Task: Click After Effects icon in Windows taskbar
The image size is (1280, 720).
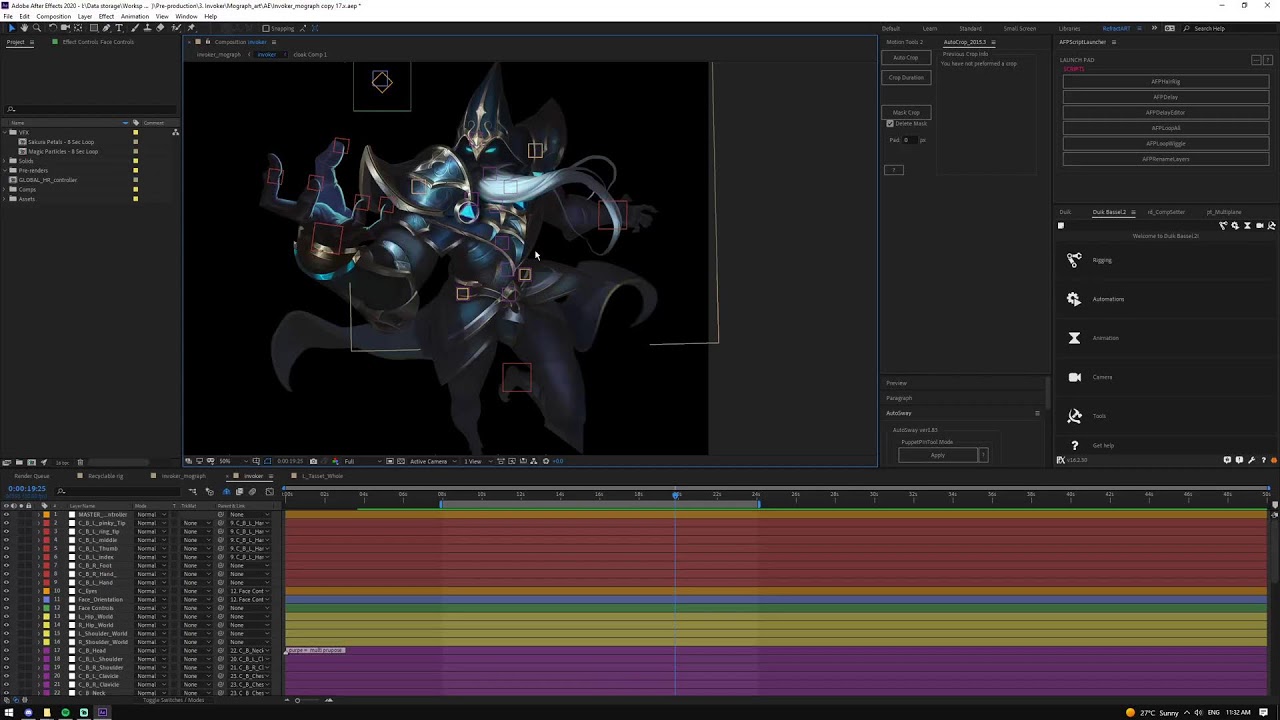Action: tap(102, 712)
